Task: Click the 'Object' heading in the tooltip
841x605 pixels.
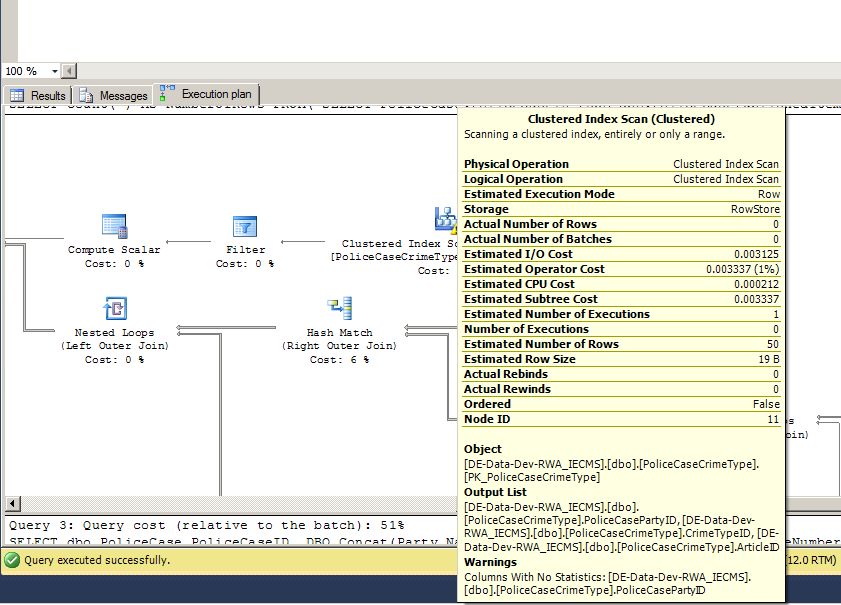Action: 483,449
